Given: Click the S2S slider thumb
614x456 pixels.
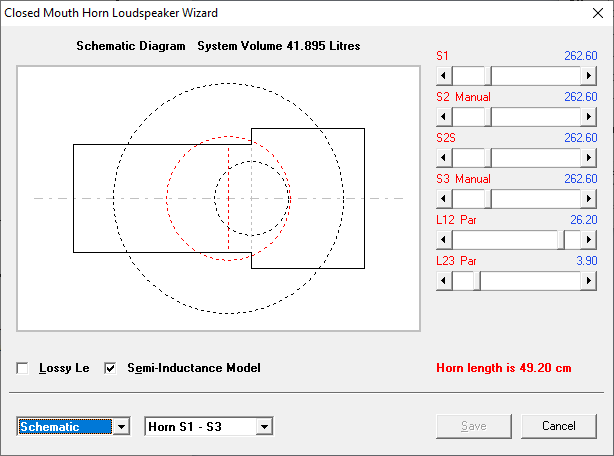Looking at the screenshot, I should 488,158.
